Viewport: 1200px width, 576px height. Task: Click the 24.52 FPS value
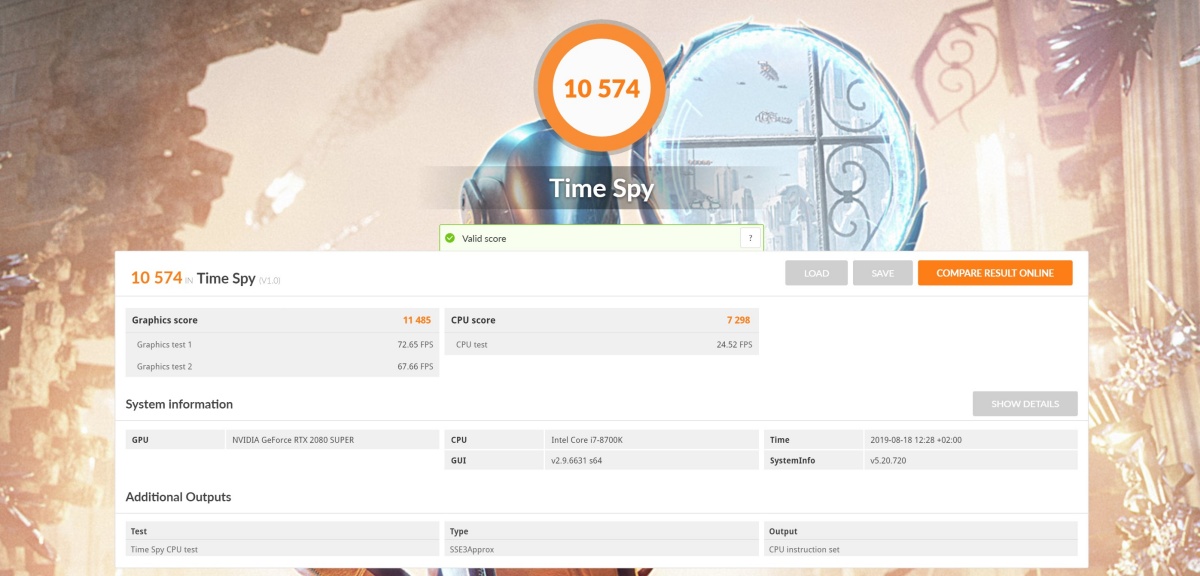(735, 345)
